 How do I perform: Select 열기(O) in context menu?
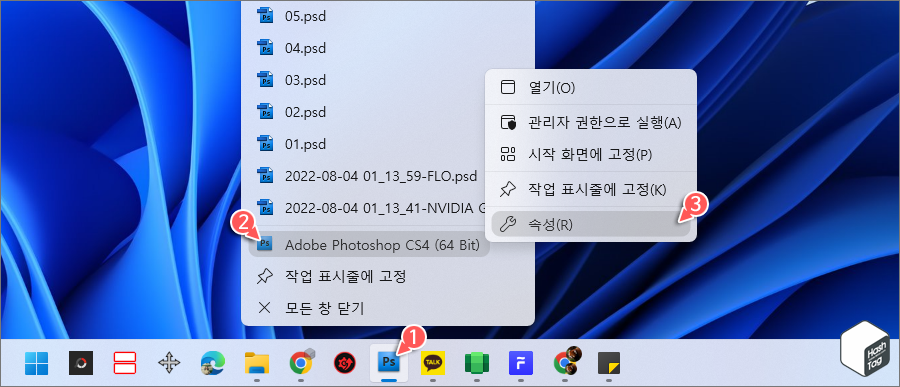coord(591,87)
